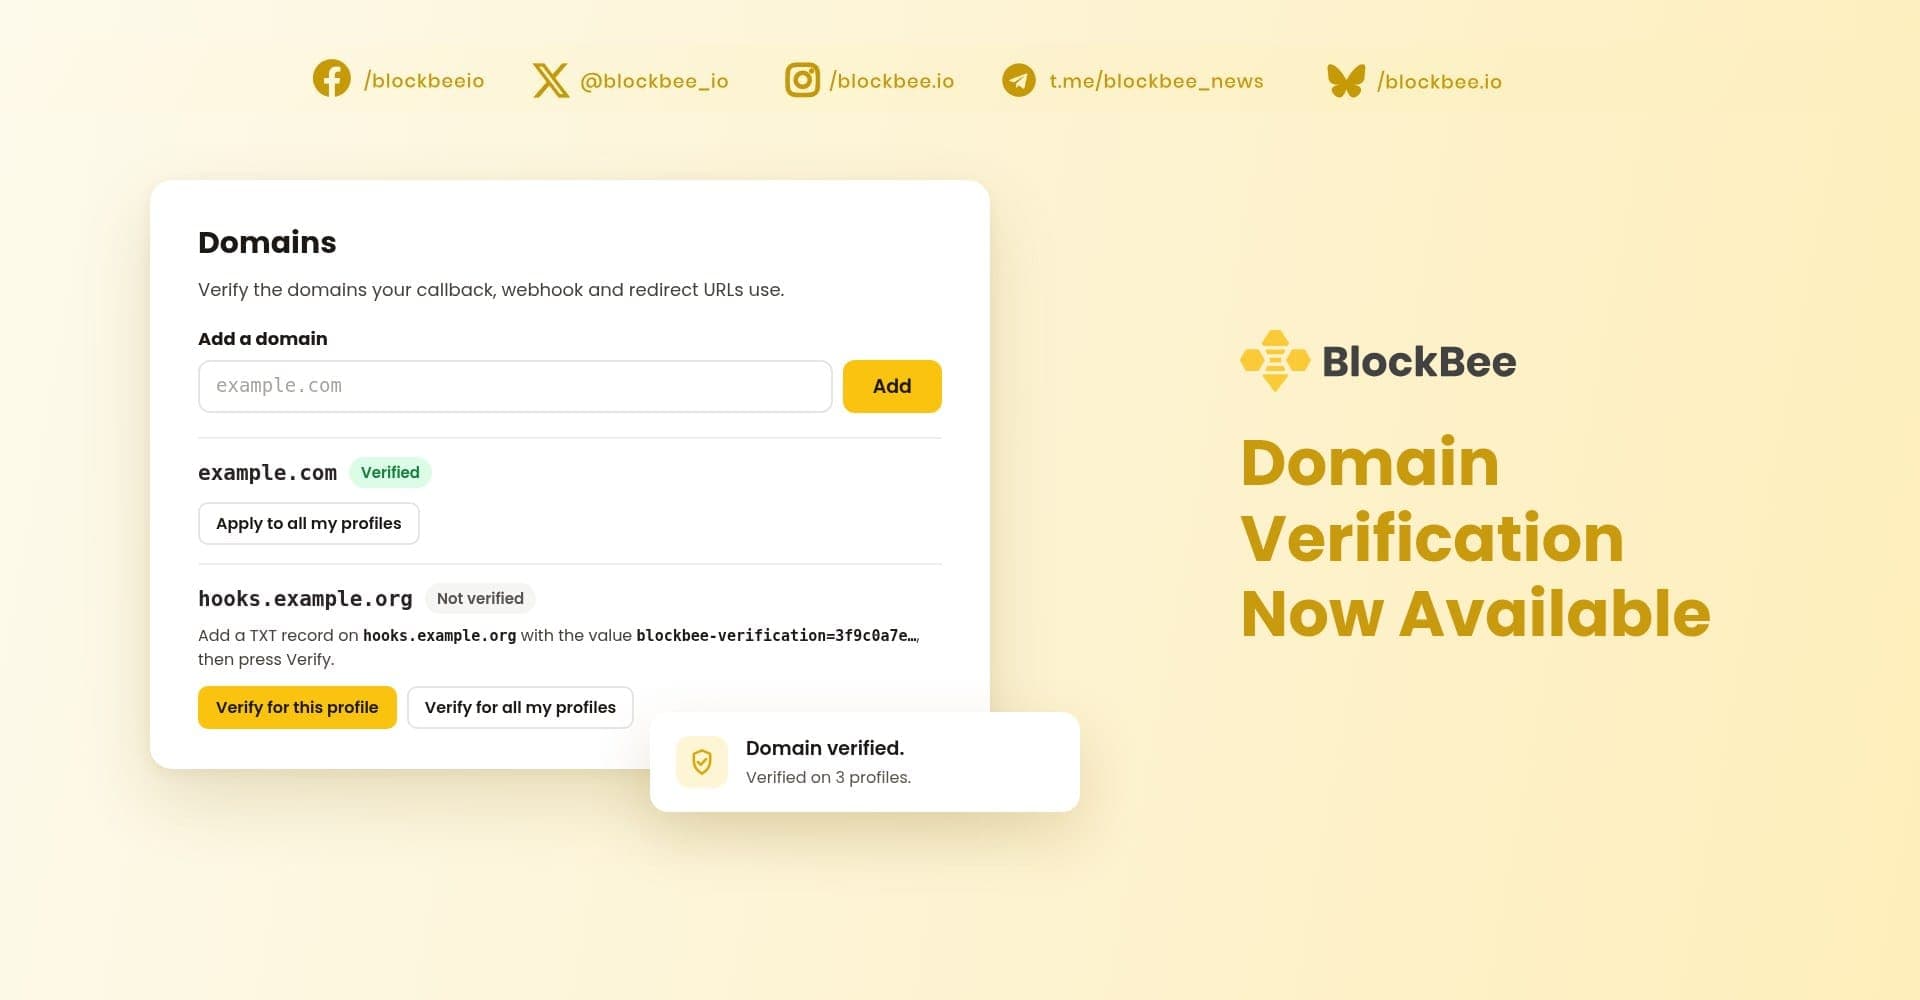Image resolution: width=1920 pixels, height=1000 pixels.
Task: Click the Not verified badge
Action: pos(480,598)
